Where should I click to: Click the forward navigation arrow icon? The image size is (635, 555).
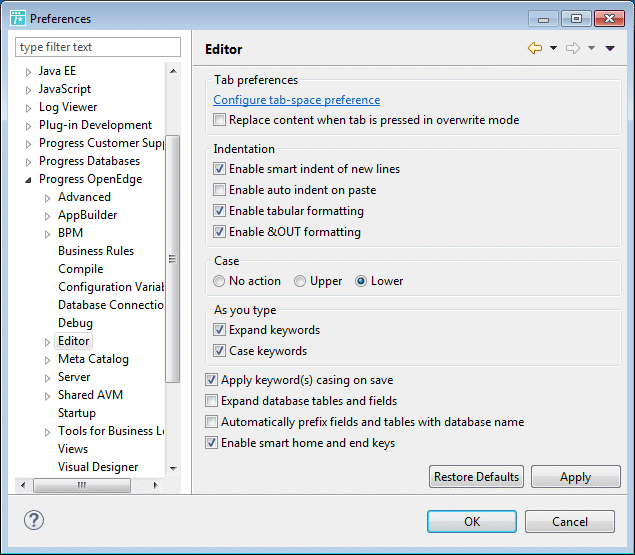click(573, 48)
